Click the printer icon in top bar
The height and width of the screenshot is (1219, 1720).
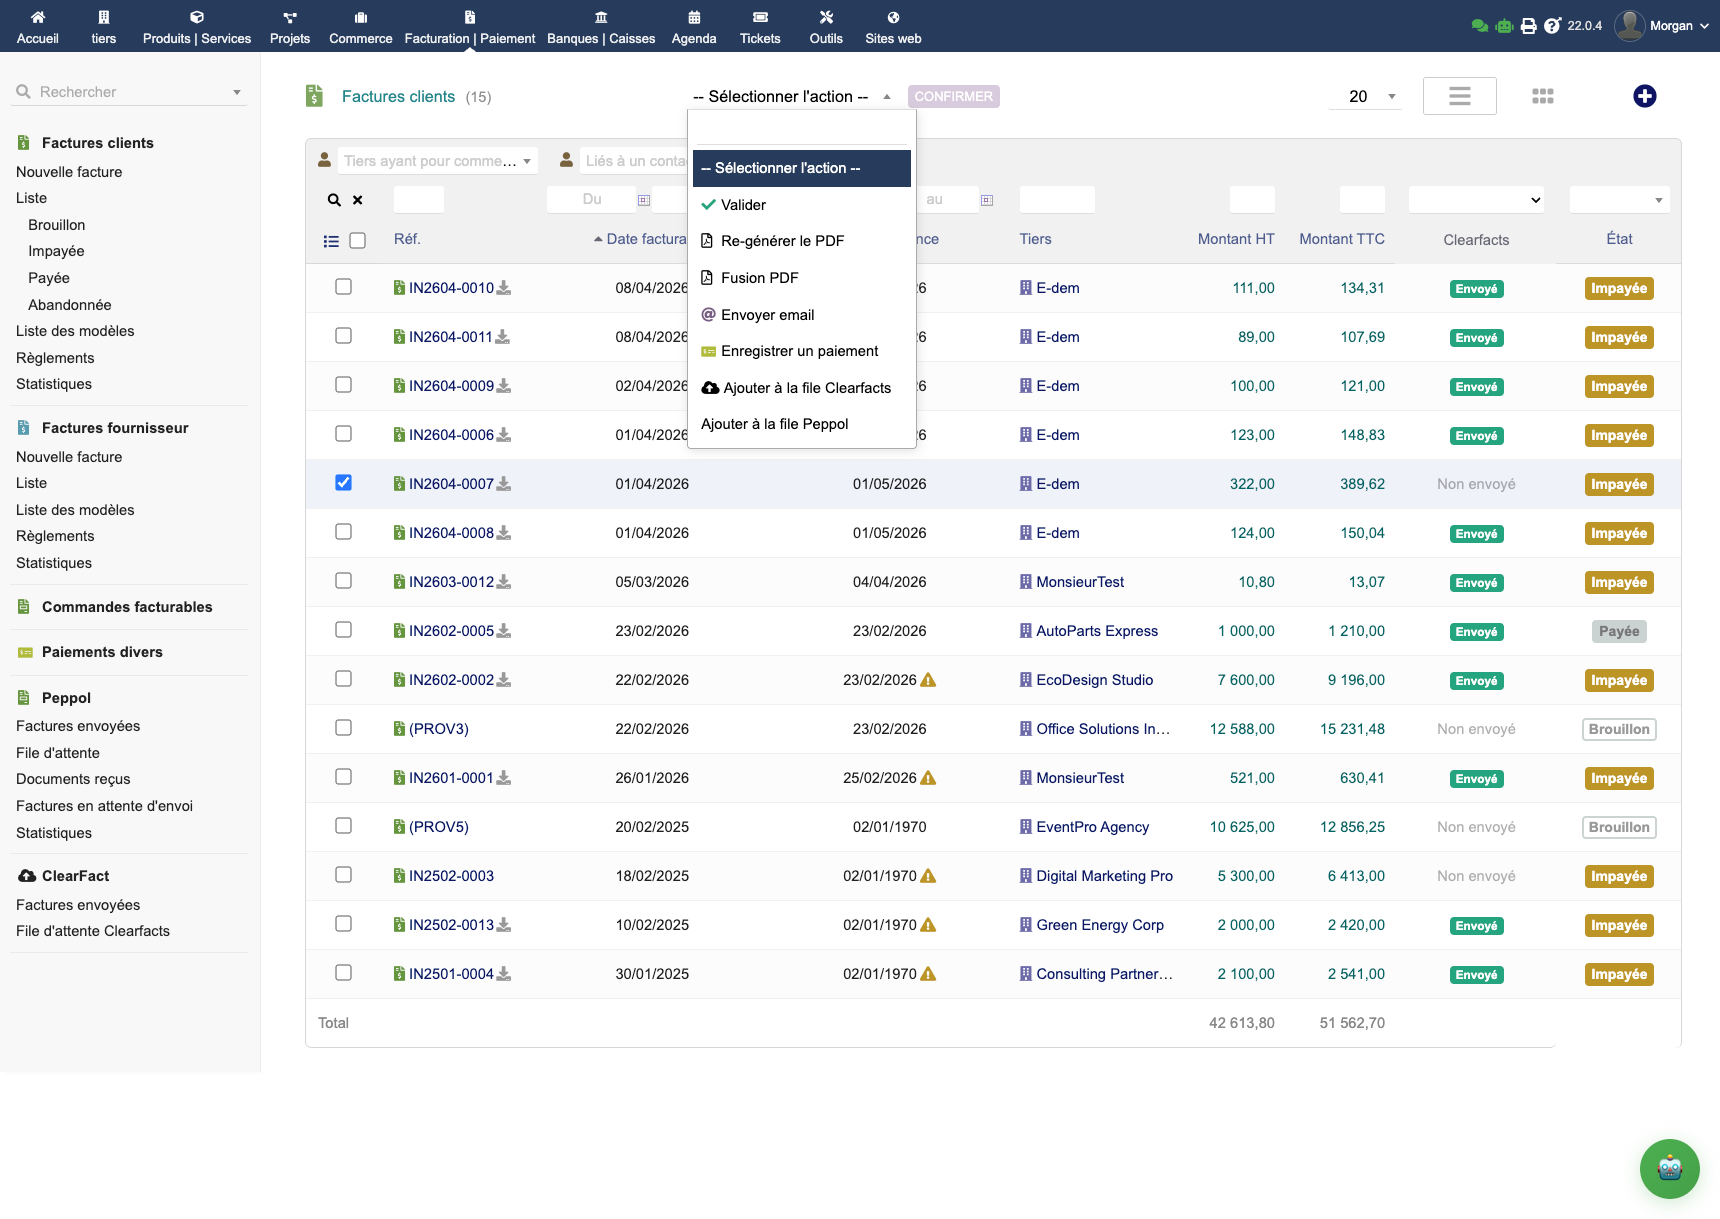(x=1528, y=26)
